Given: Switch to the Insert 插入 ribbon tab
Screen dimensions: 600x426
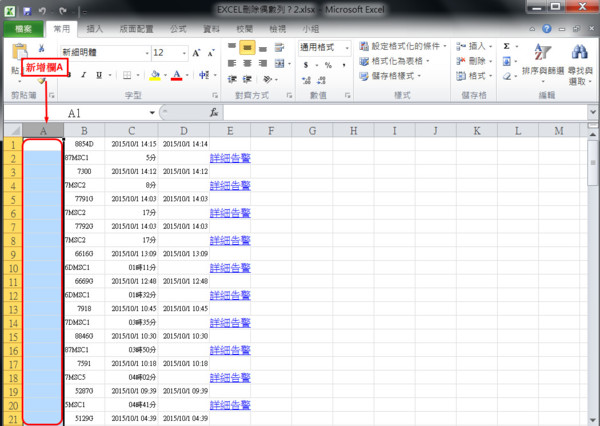Looking at the screenshot, I should [x=95, y=29].
